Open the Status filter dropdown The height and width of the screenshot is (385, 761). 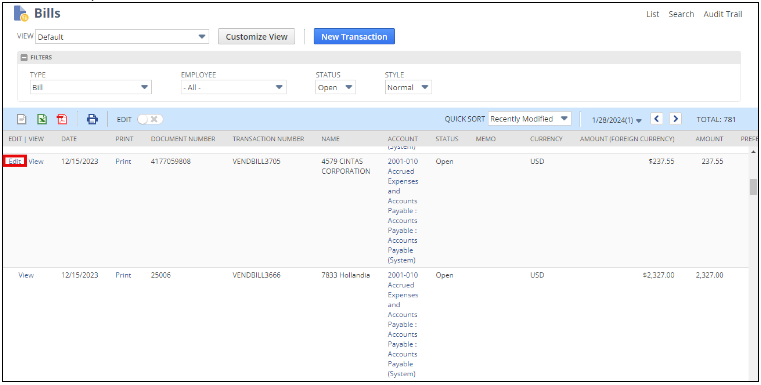[335, 87]
